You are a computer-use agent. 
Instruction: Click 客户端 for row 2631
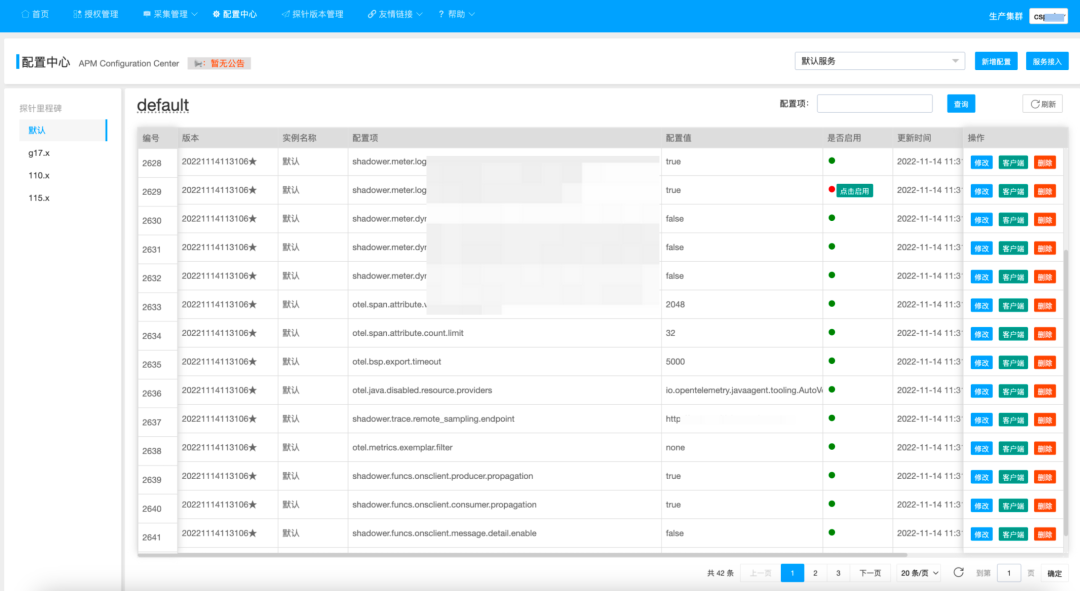pyautogui.click(x=1013, y=248)
